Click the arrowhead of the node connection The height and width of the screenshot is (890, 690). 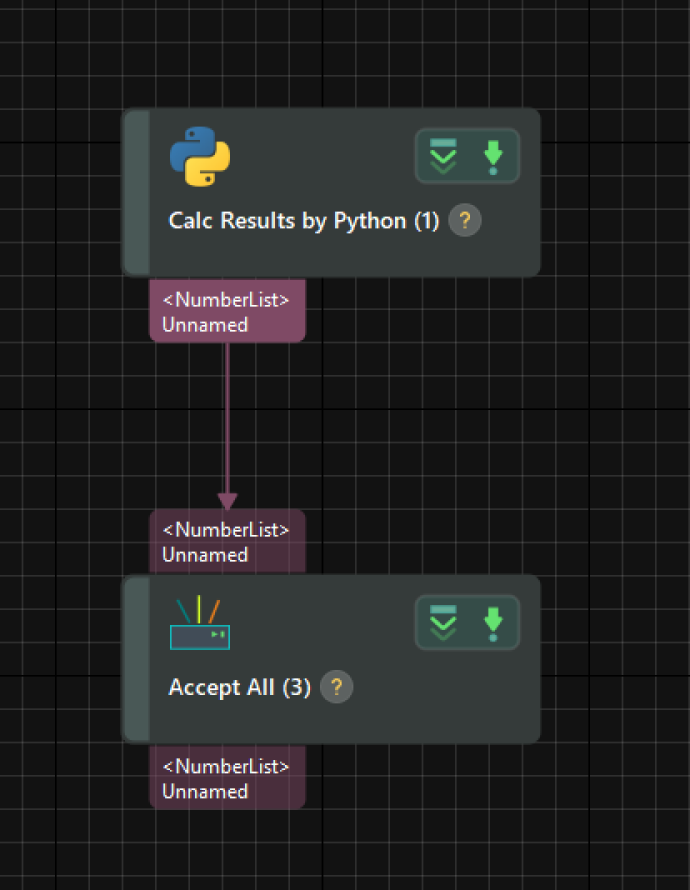(x=227, y=500)
